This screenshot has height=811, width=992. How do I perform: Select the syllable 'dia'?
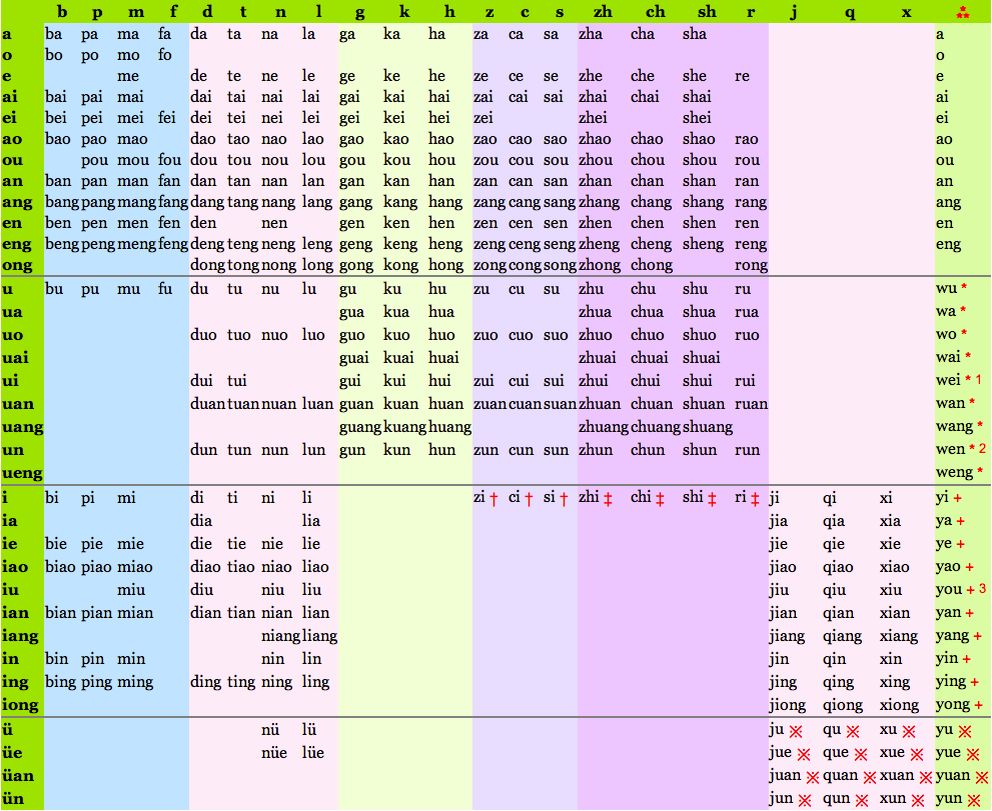point(201,521)
